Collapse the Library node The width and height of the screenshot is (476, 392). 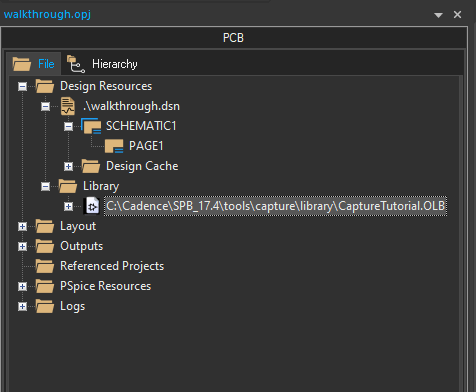45,187
